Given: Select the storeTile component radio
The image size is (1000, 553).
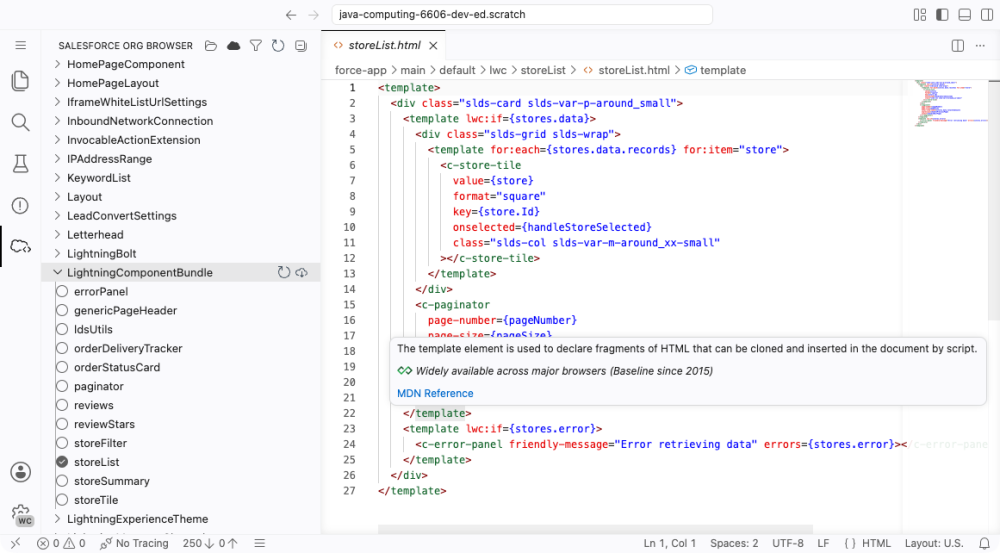Looking at the screenshot, I should pyautogui.click(x=62, y=500).
